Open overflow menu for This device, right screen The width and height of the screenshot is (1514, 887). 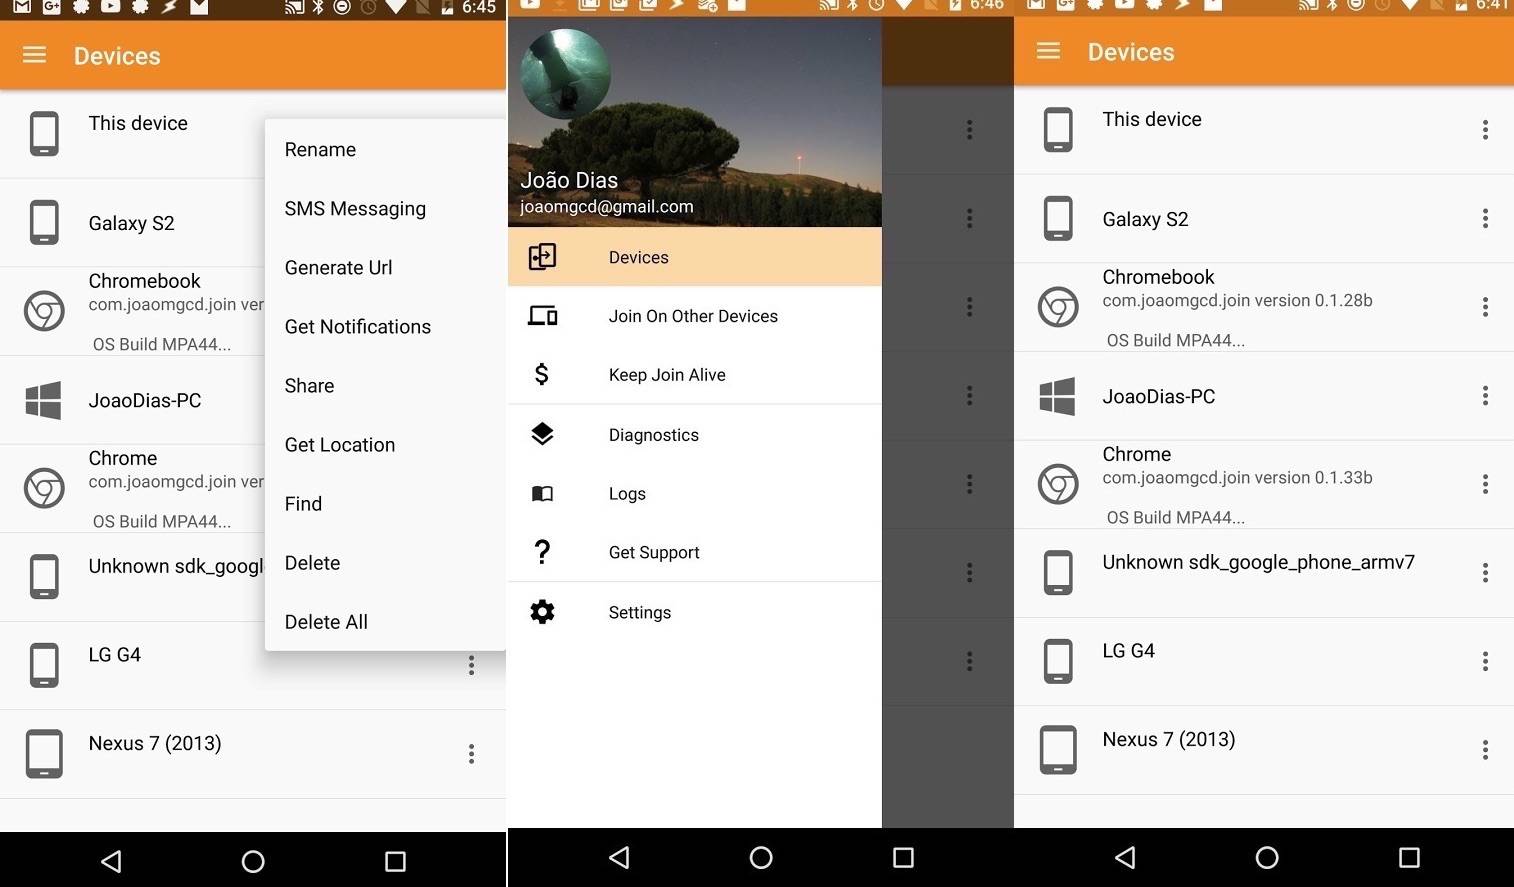[1485, 130]
